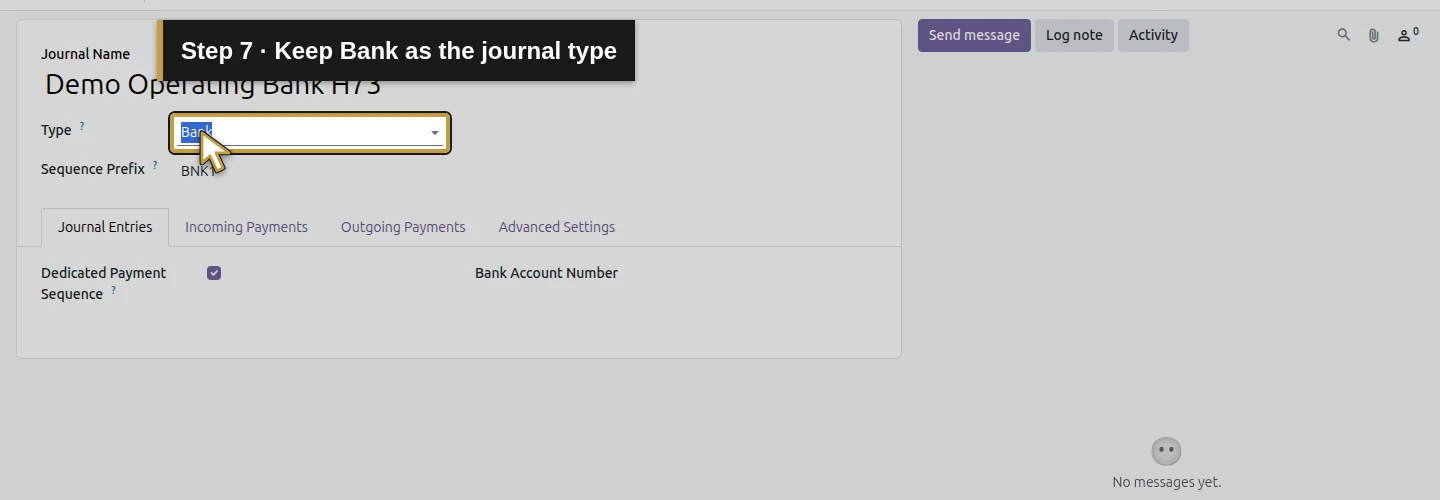Click the Dedicated Payment Sequence label
Image resolution: width=1440 pixels, height=500 pixels.
click(x=104, y=283)
